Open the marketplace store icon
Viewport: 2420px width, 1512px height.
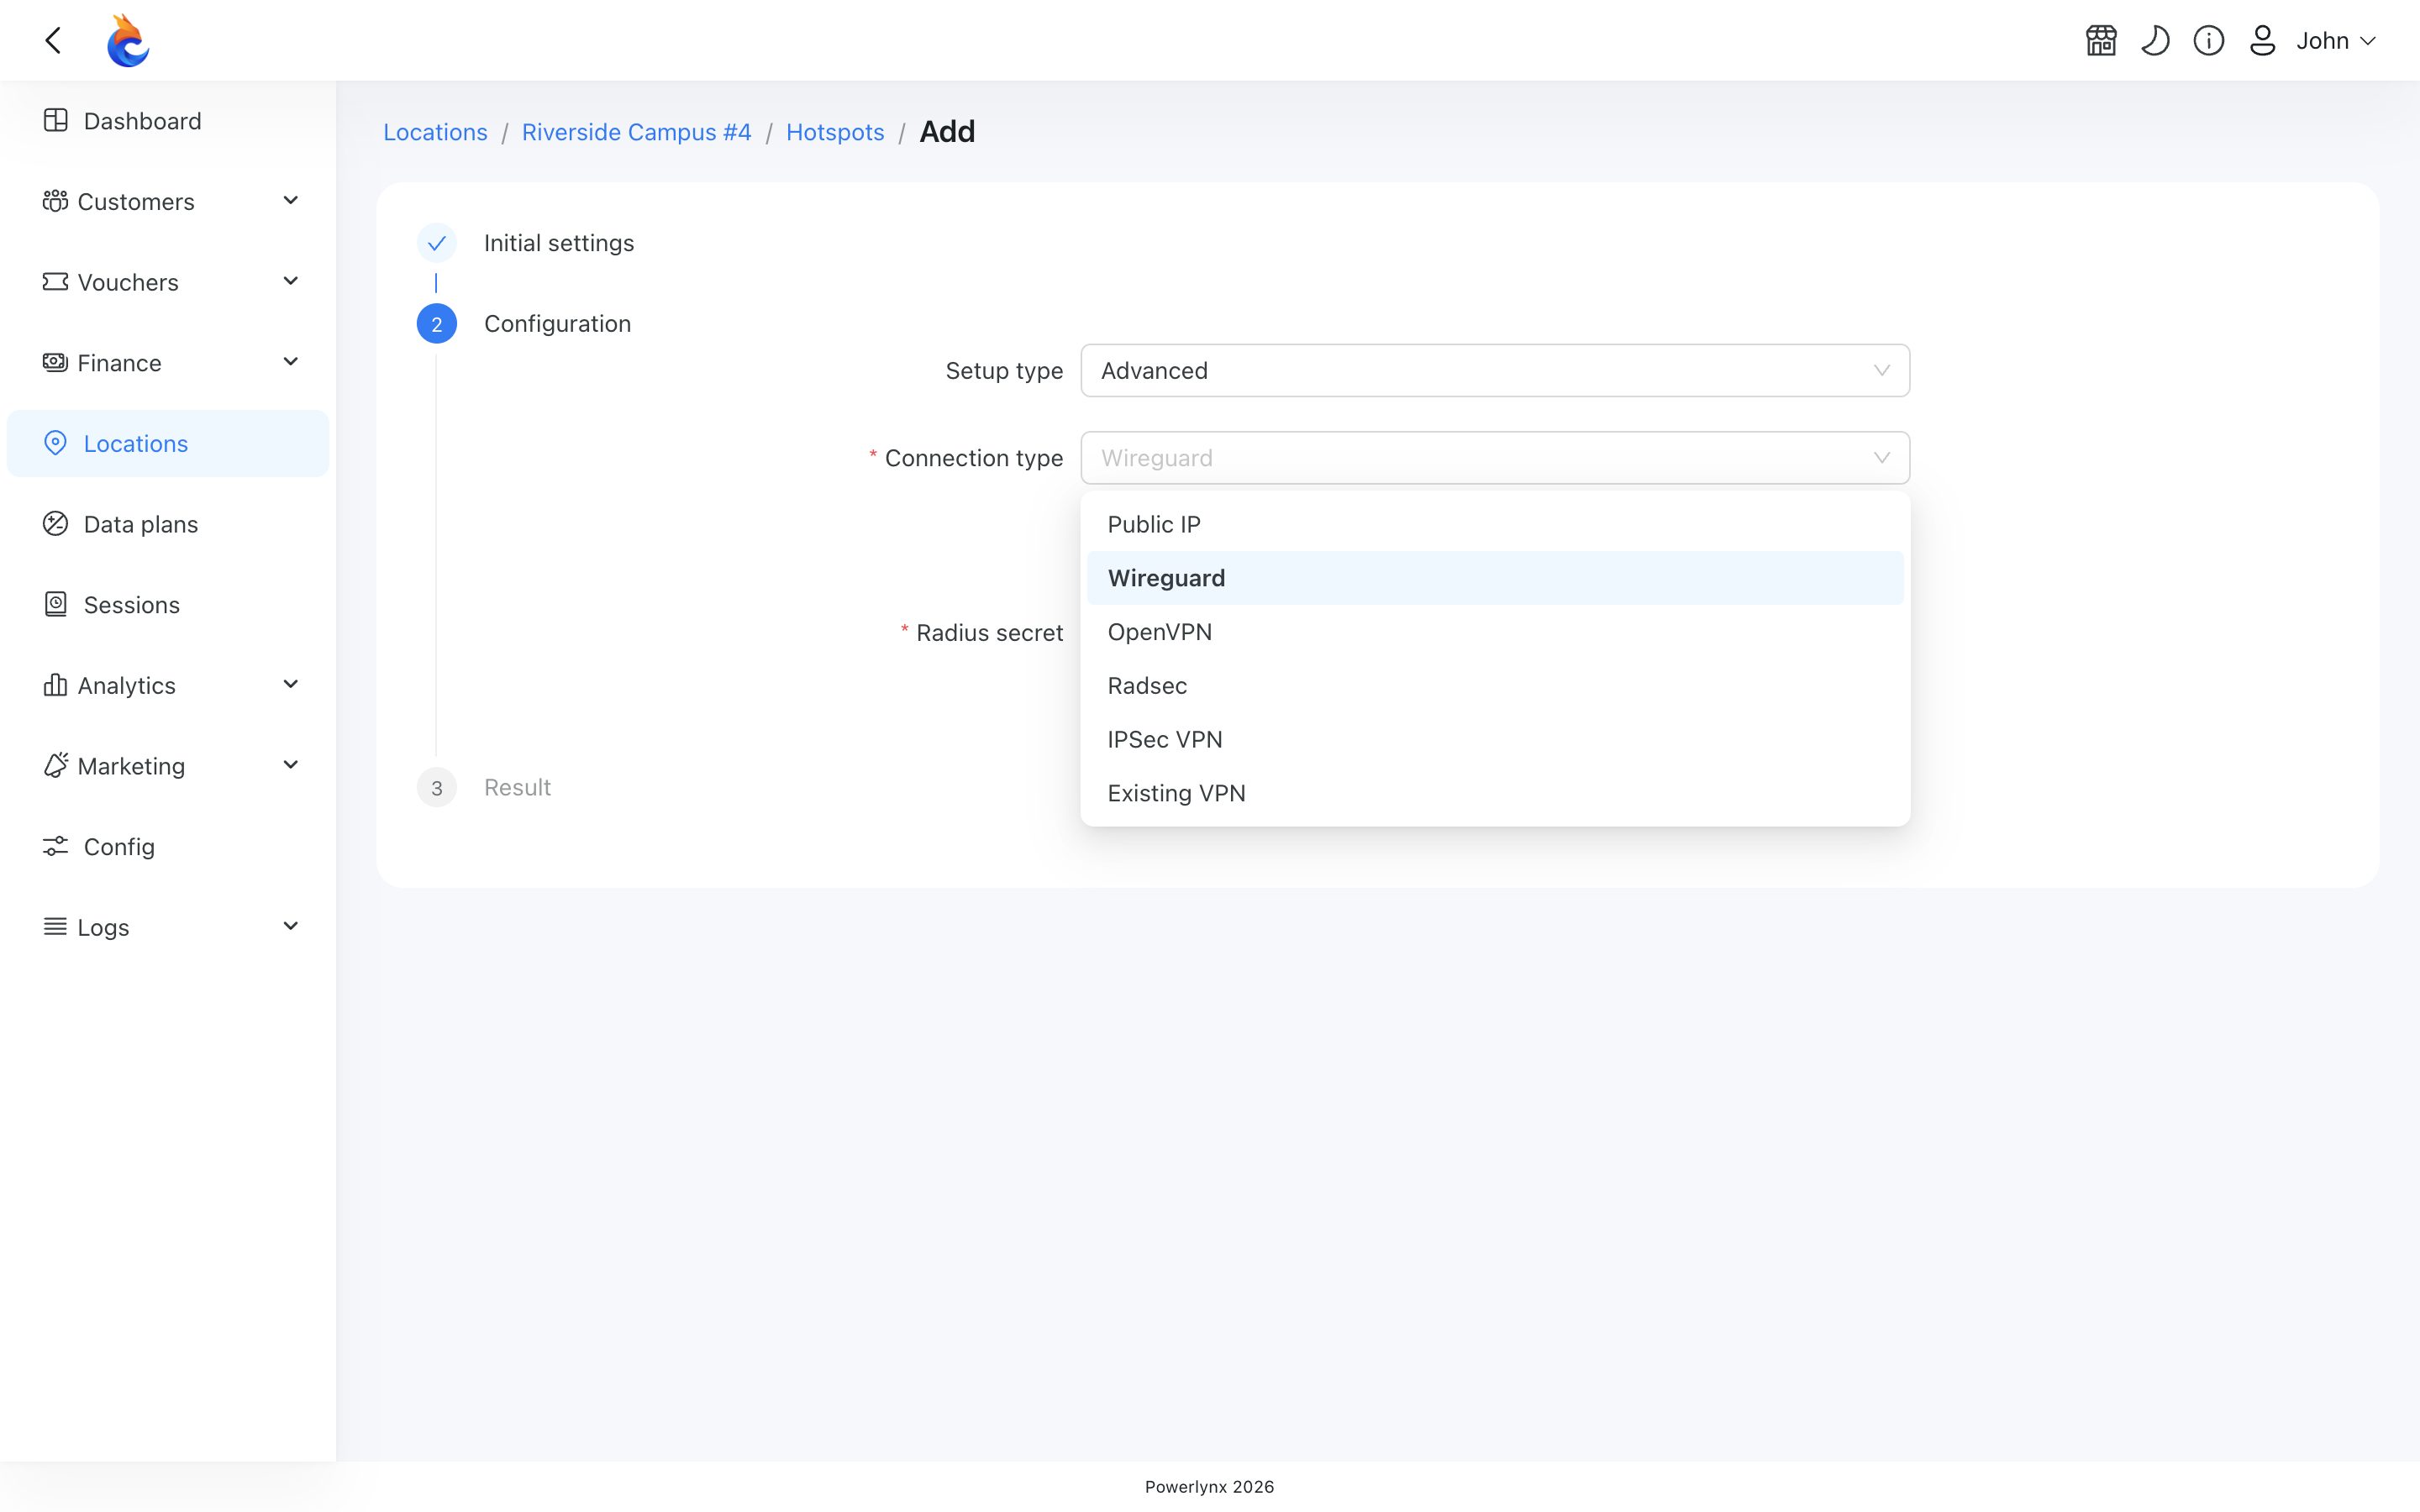click(x=2101, y=41)
